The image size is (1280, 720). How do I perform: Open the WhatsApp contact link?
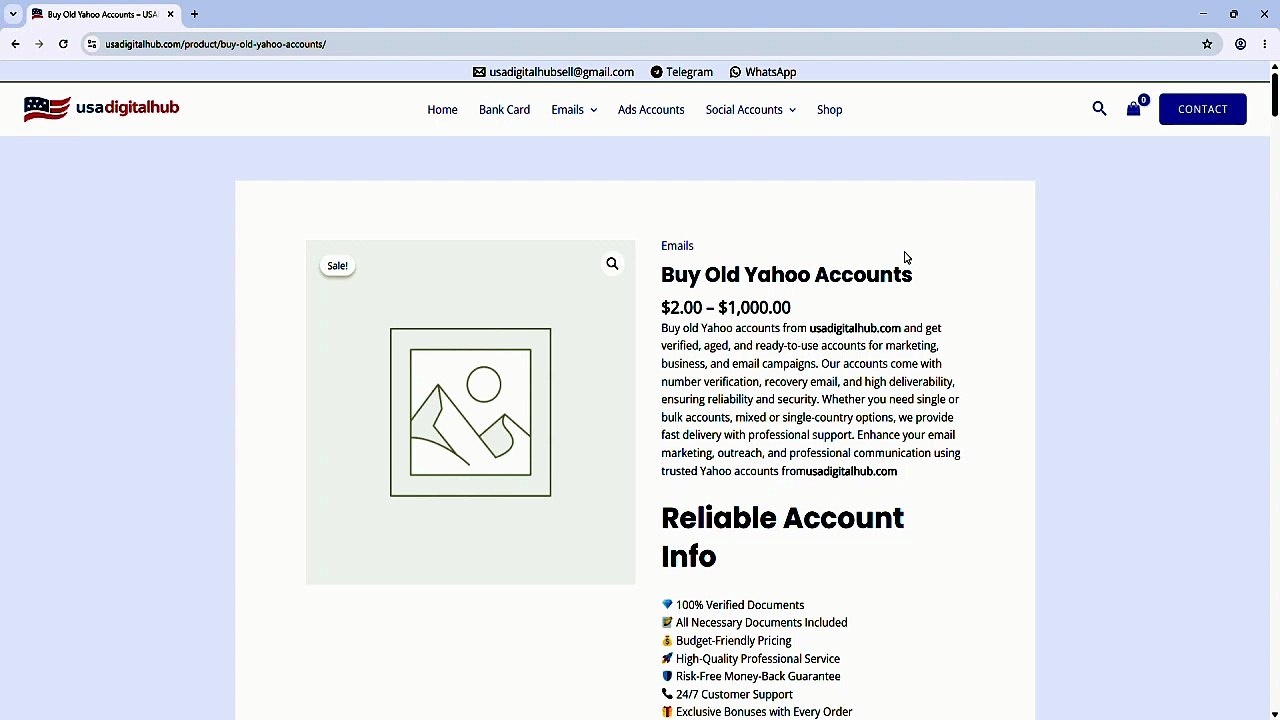pos(770,72)
